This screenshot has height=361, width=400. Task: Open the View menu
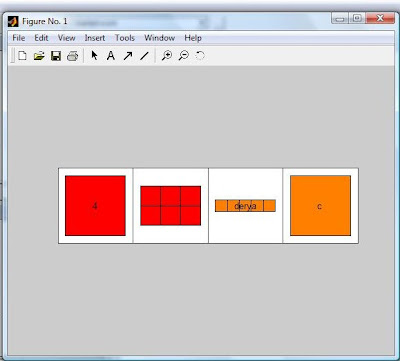pos(66,38)
